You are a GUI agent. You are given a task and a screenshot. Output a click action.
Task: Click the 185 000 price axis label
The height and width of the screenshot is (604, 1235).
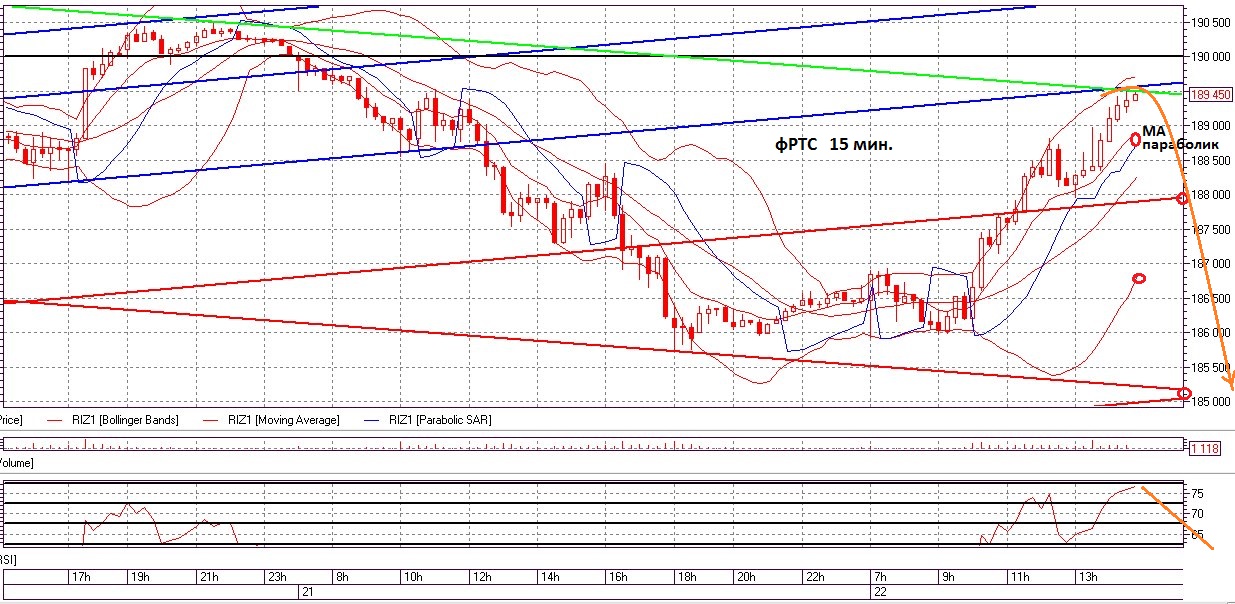(1211, 402)
